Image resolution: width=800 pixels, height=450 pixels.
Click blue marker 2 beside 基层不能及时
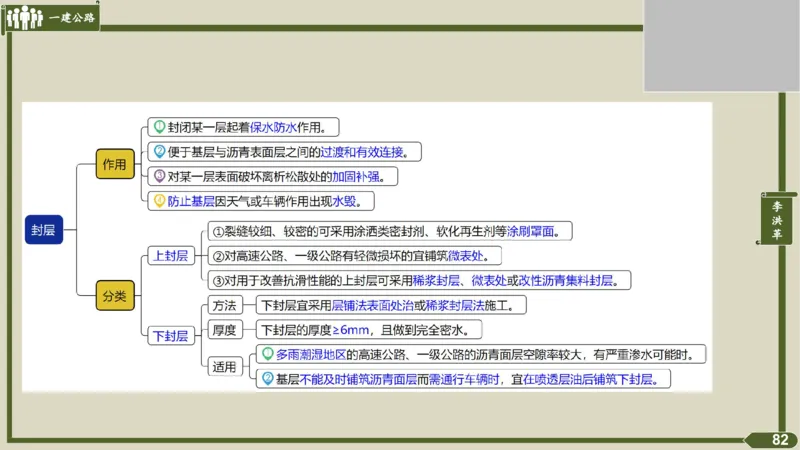click(267, 379)
